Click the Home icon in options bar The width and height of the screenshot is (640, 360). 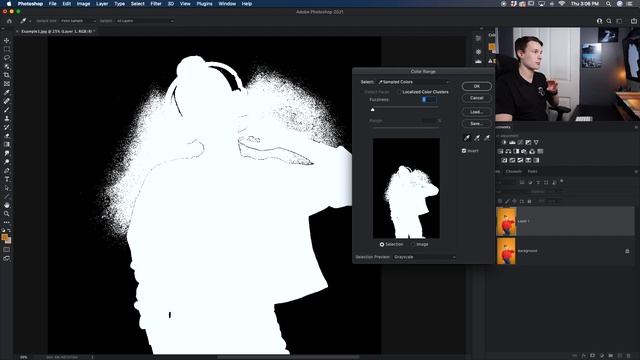click(9, 21)
